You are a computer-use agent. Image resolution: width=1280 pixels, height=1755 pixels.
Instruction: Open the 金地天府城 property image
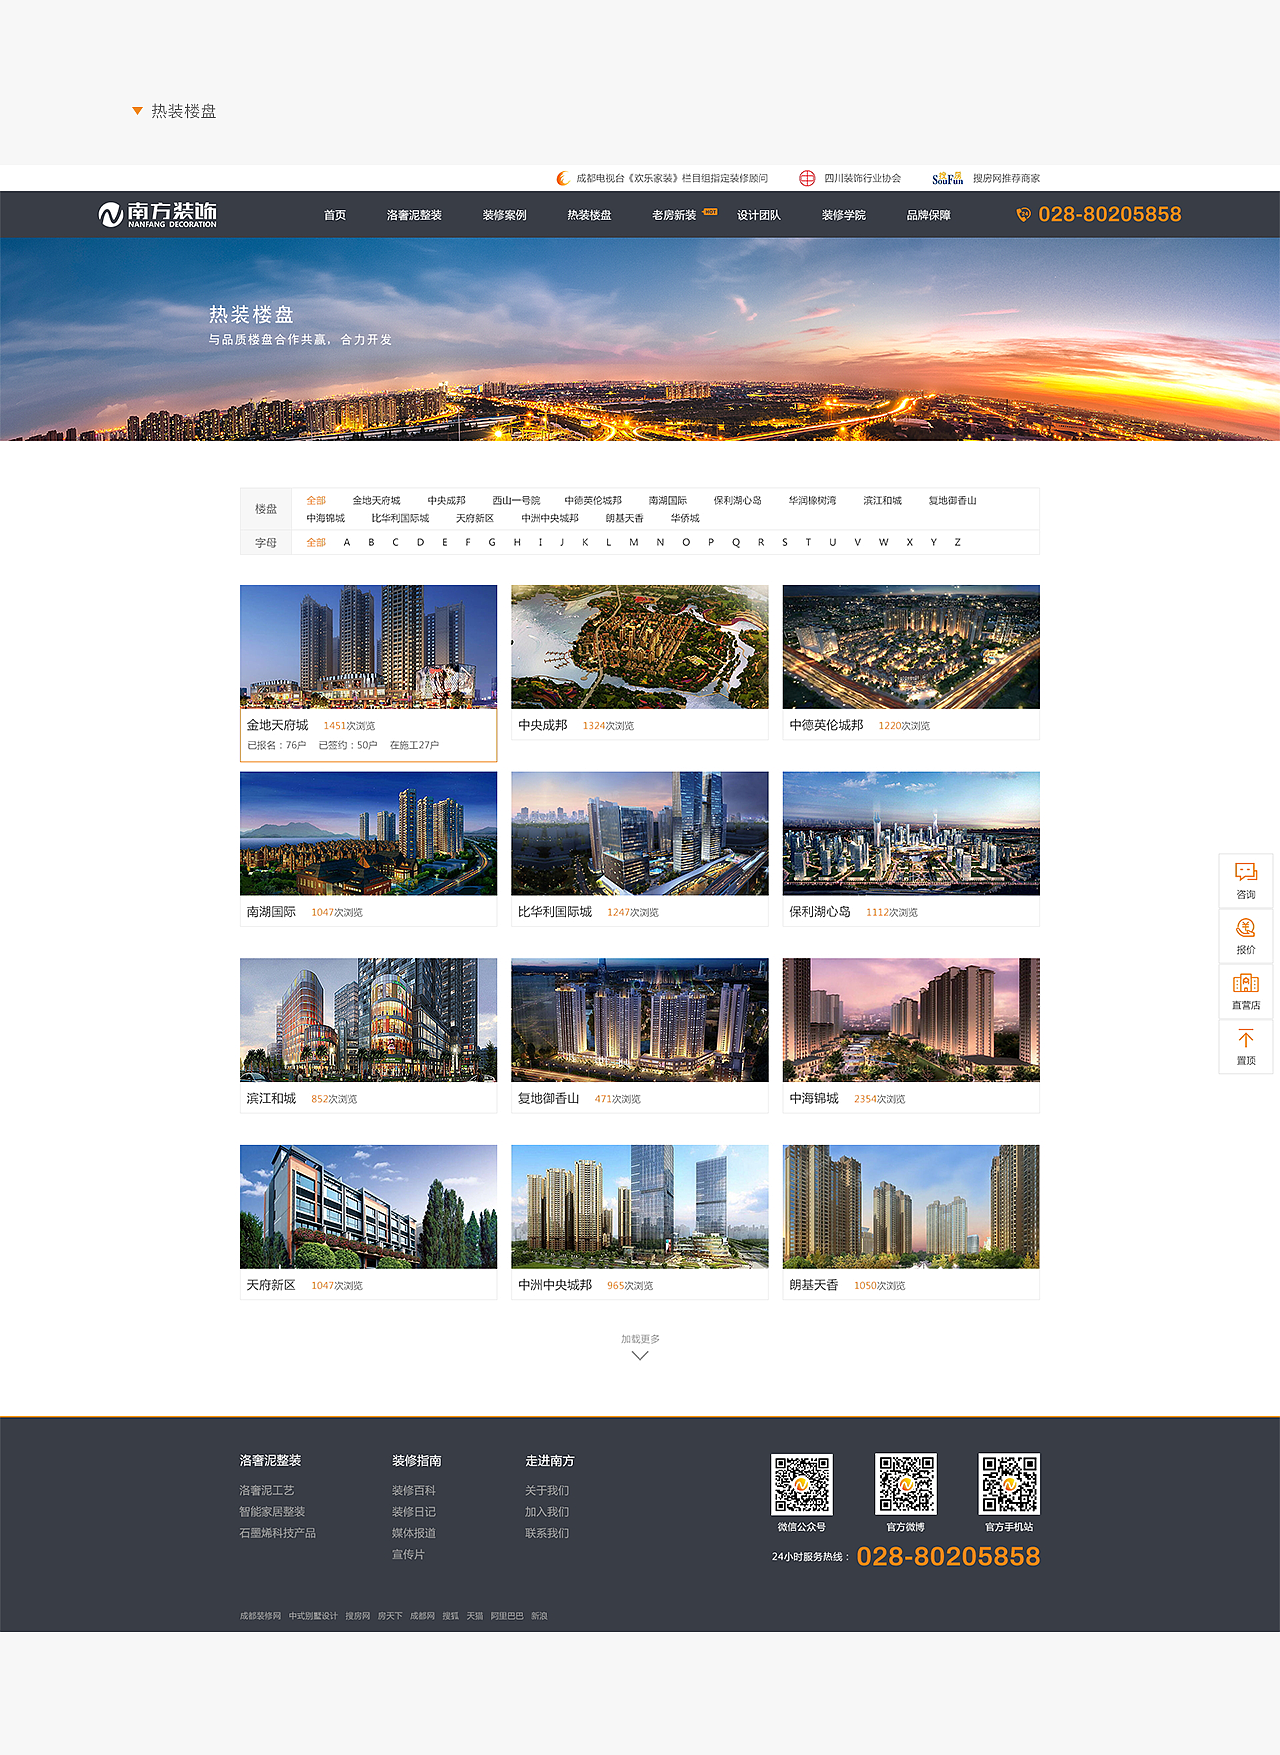pos(368,647)
